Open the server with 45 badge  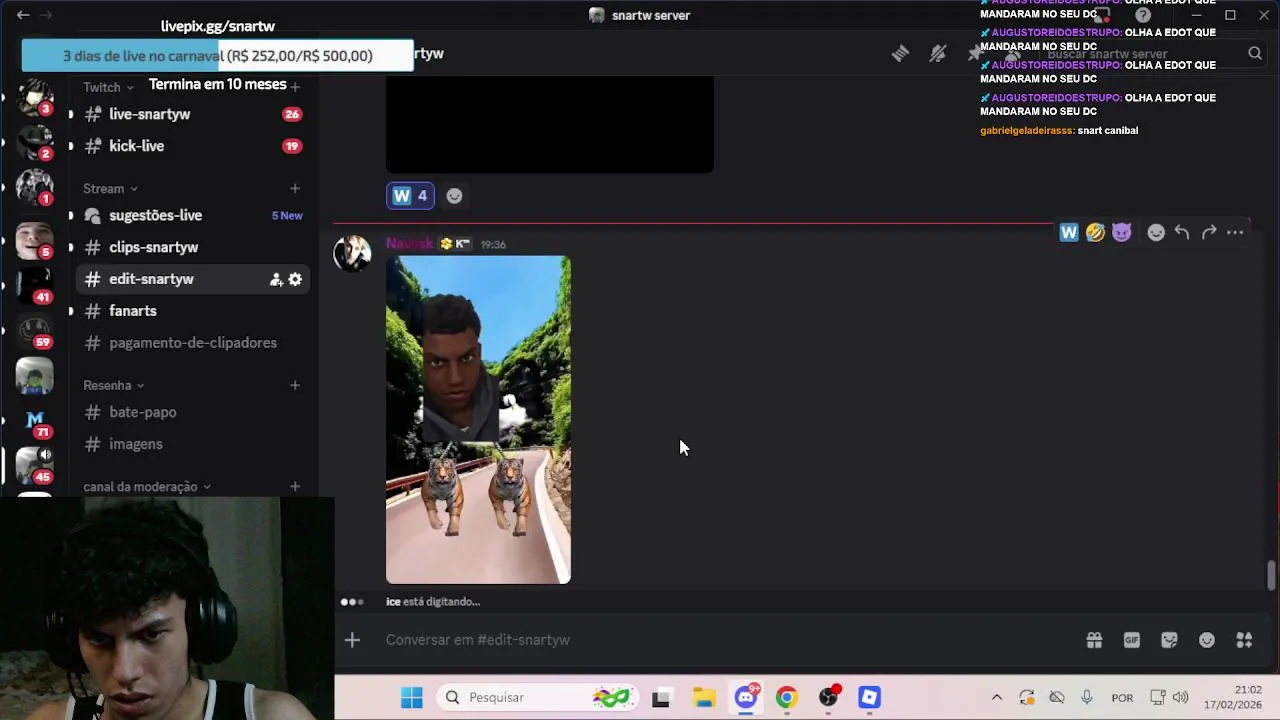pos(34,465)
